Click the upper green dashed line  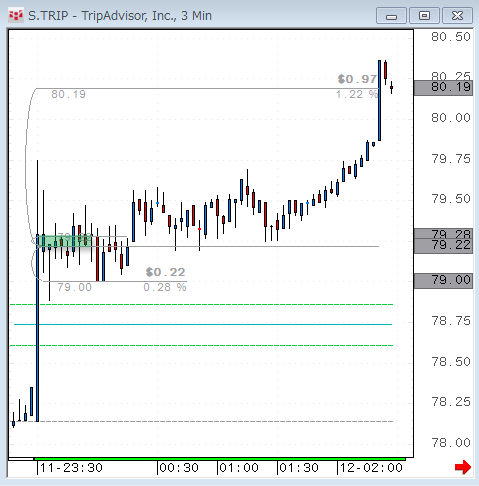pos(201,304)
